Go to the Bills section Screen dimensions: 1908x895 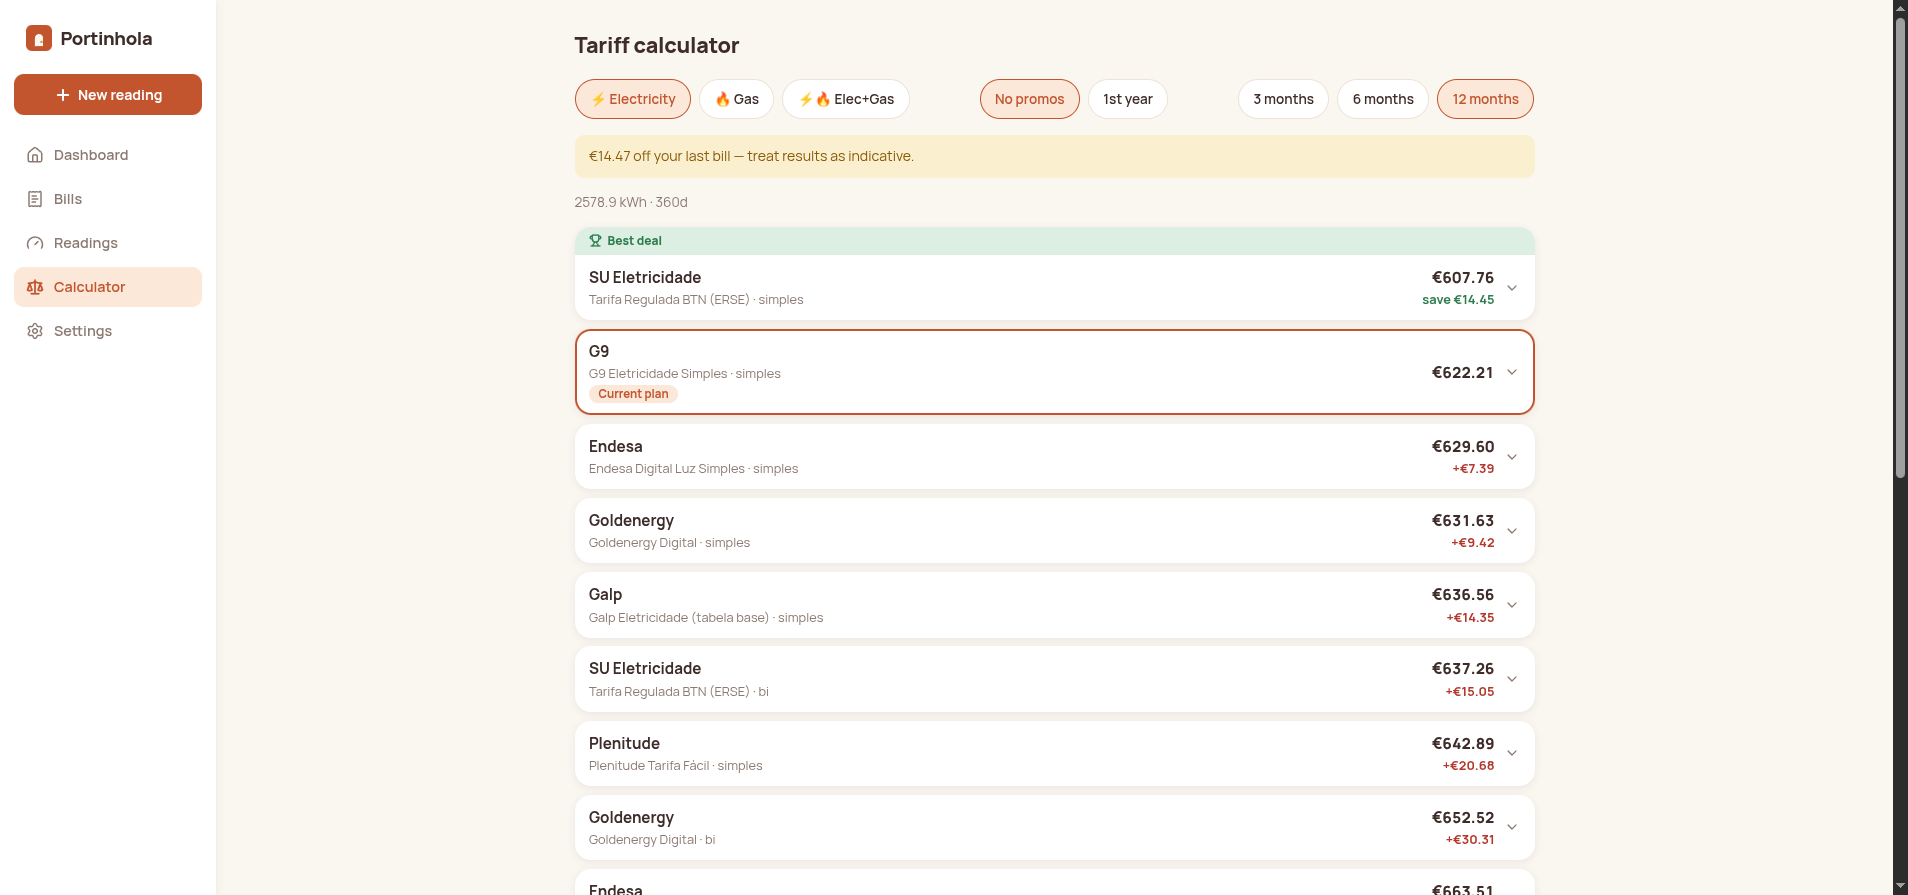click(x=108, y=199)
